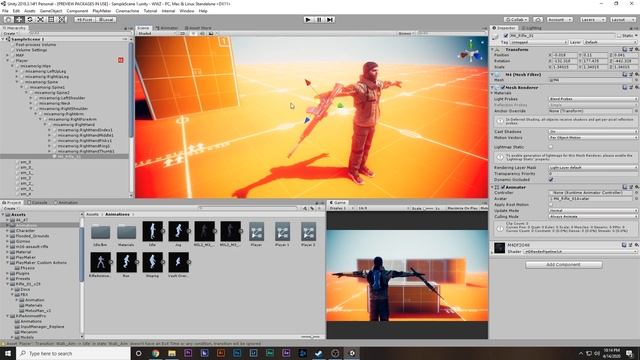Image resolution: width=640 pixels, height=360 pixels.
Task: Select the Scale tool in toolbar
Action: pyautogui.click(x=40, y=20)
